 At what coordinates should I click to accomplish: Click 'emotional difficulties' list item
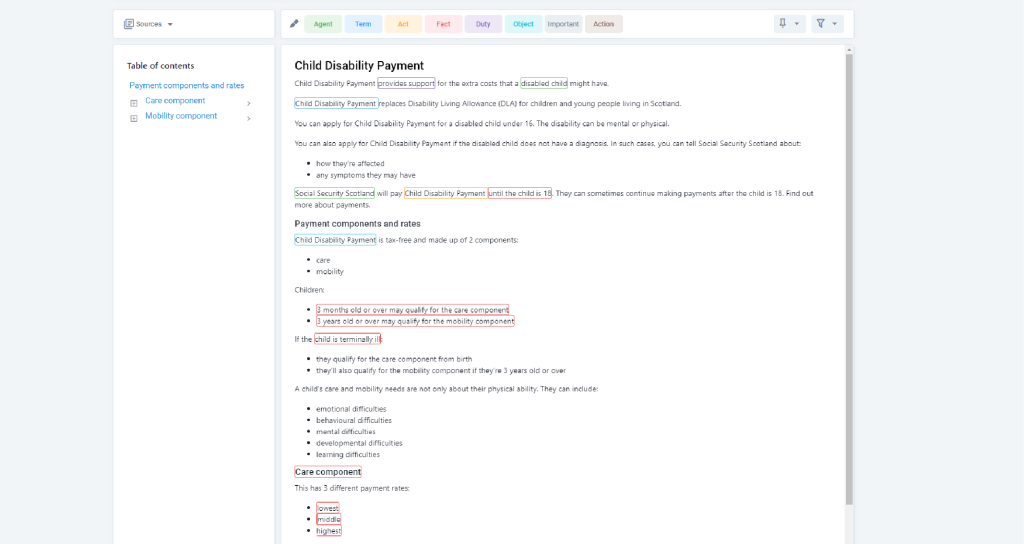coord(351,409)
